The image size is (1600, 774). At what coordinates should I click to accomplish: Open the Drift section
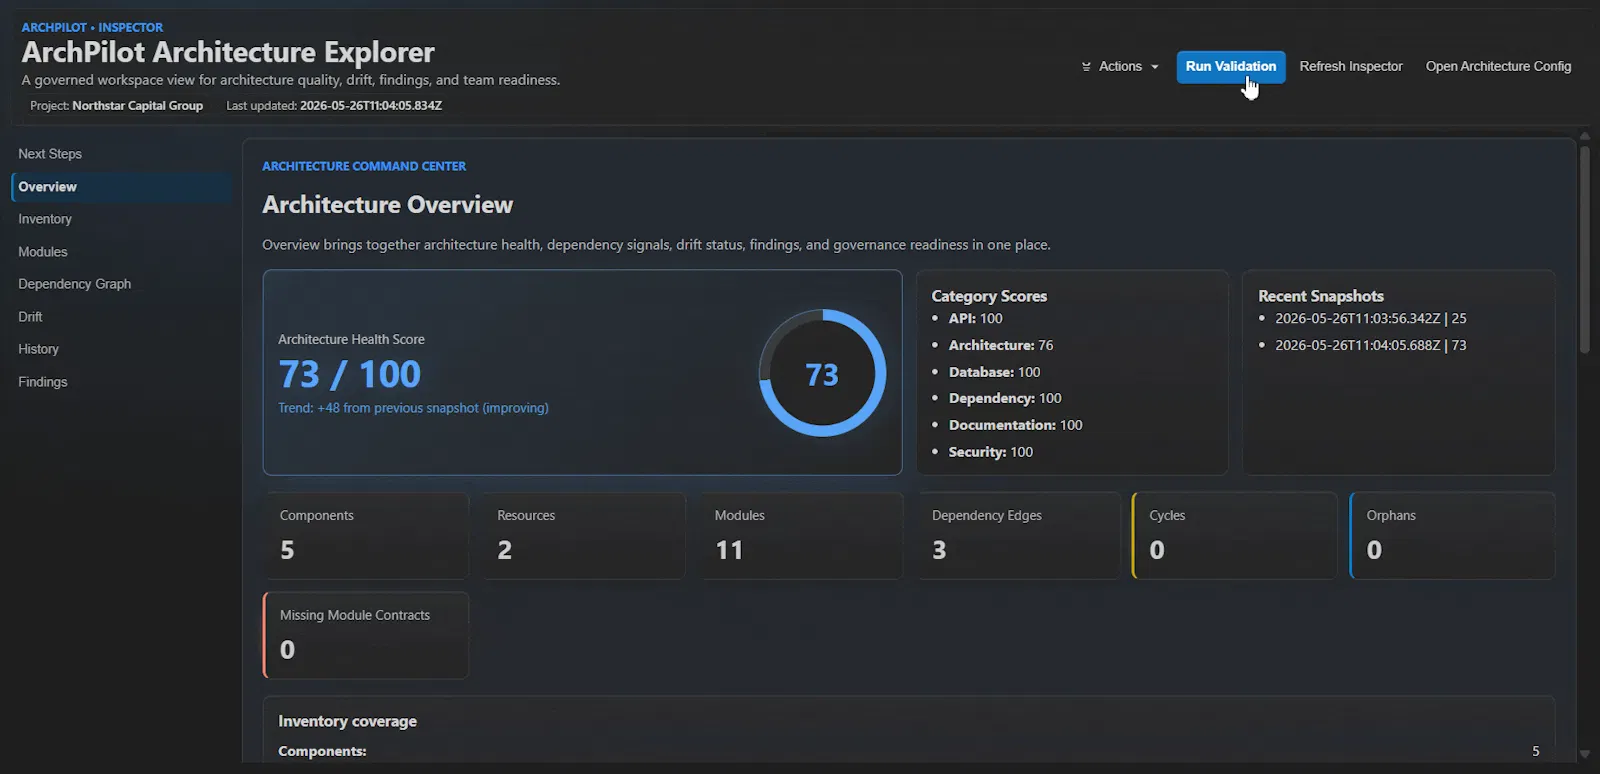120,317
